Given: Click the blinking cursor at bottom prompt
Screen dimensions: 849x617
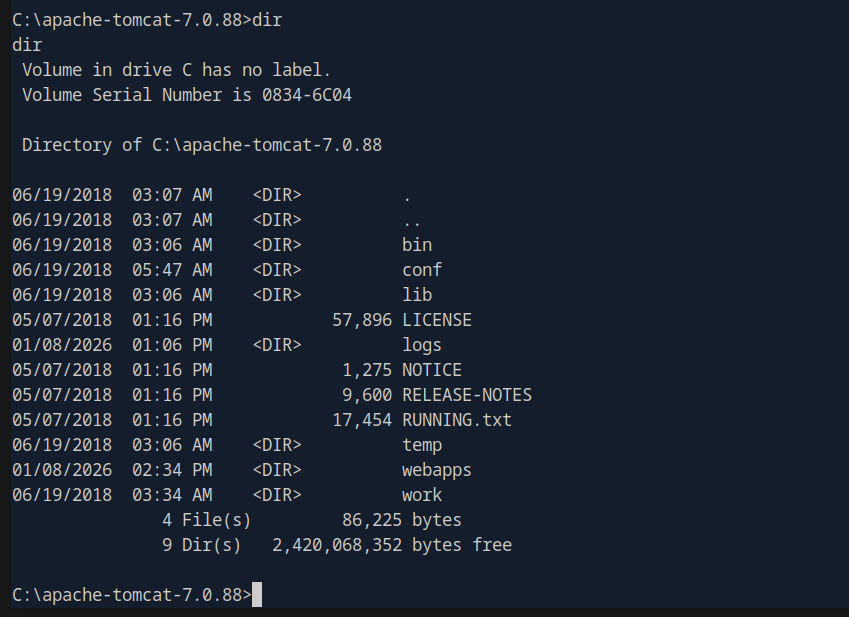Looking at the screenshot, I should click(x=257, y=595).
